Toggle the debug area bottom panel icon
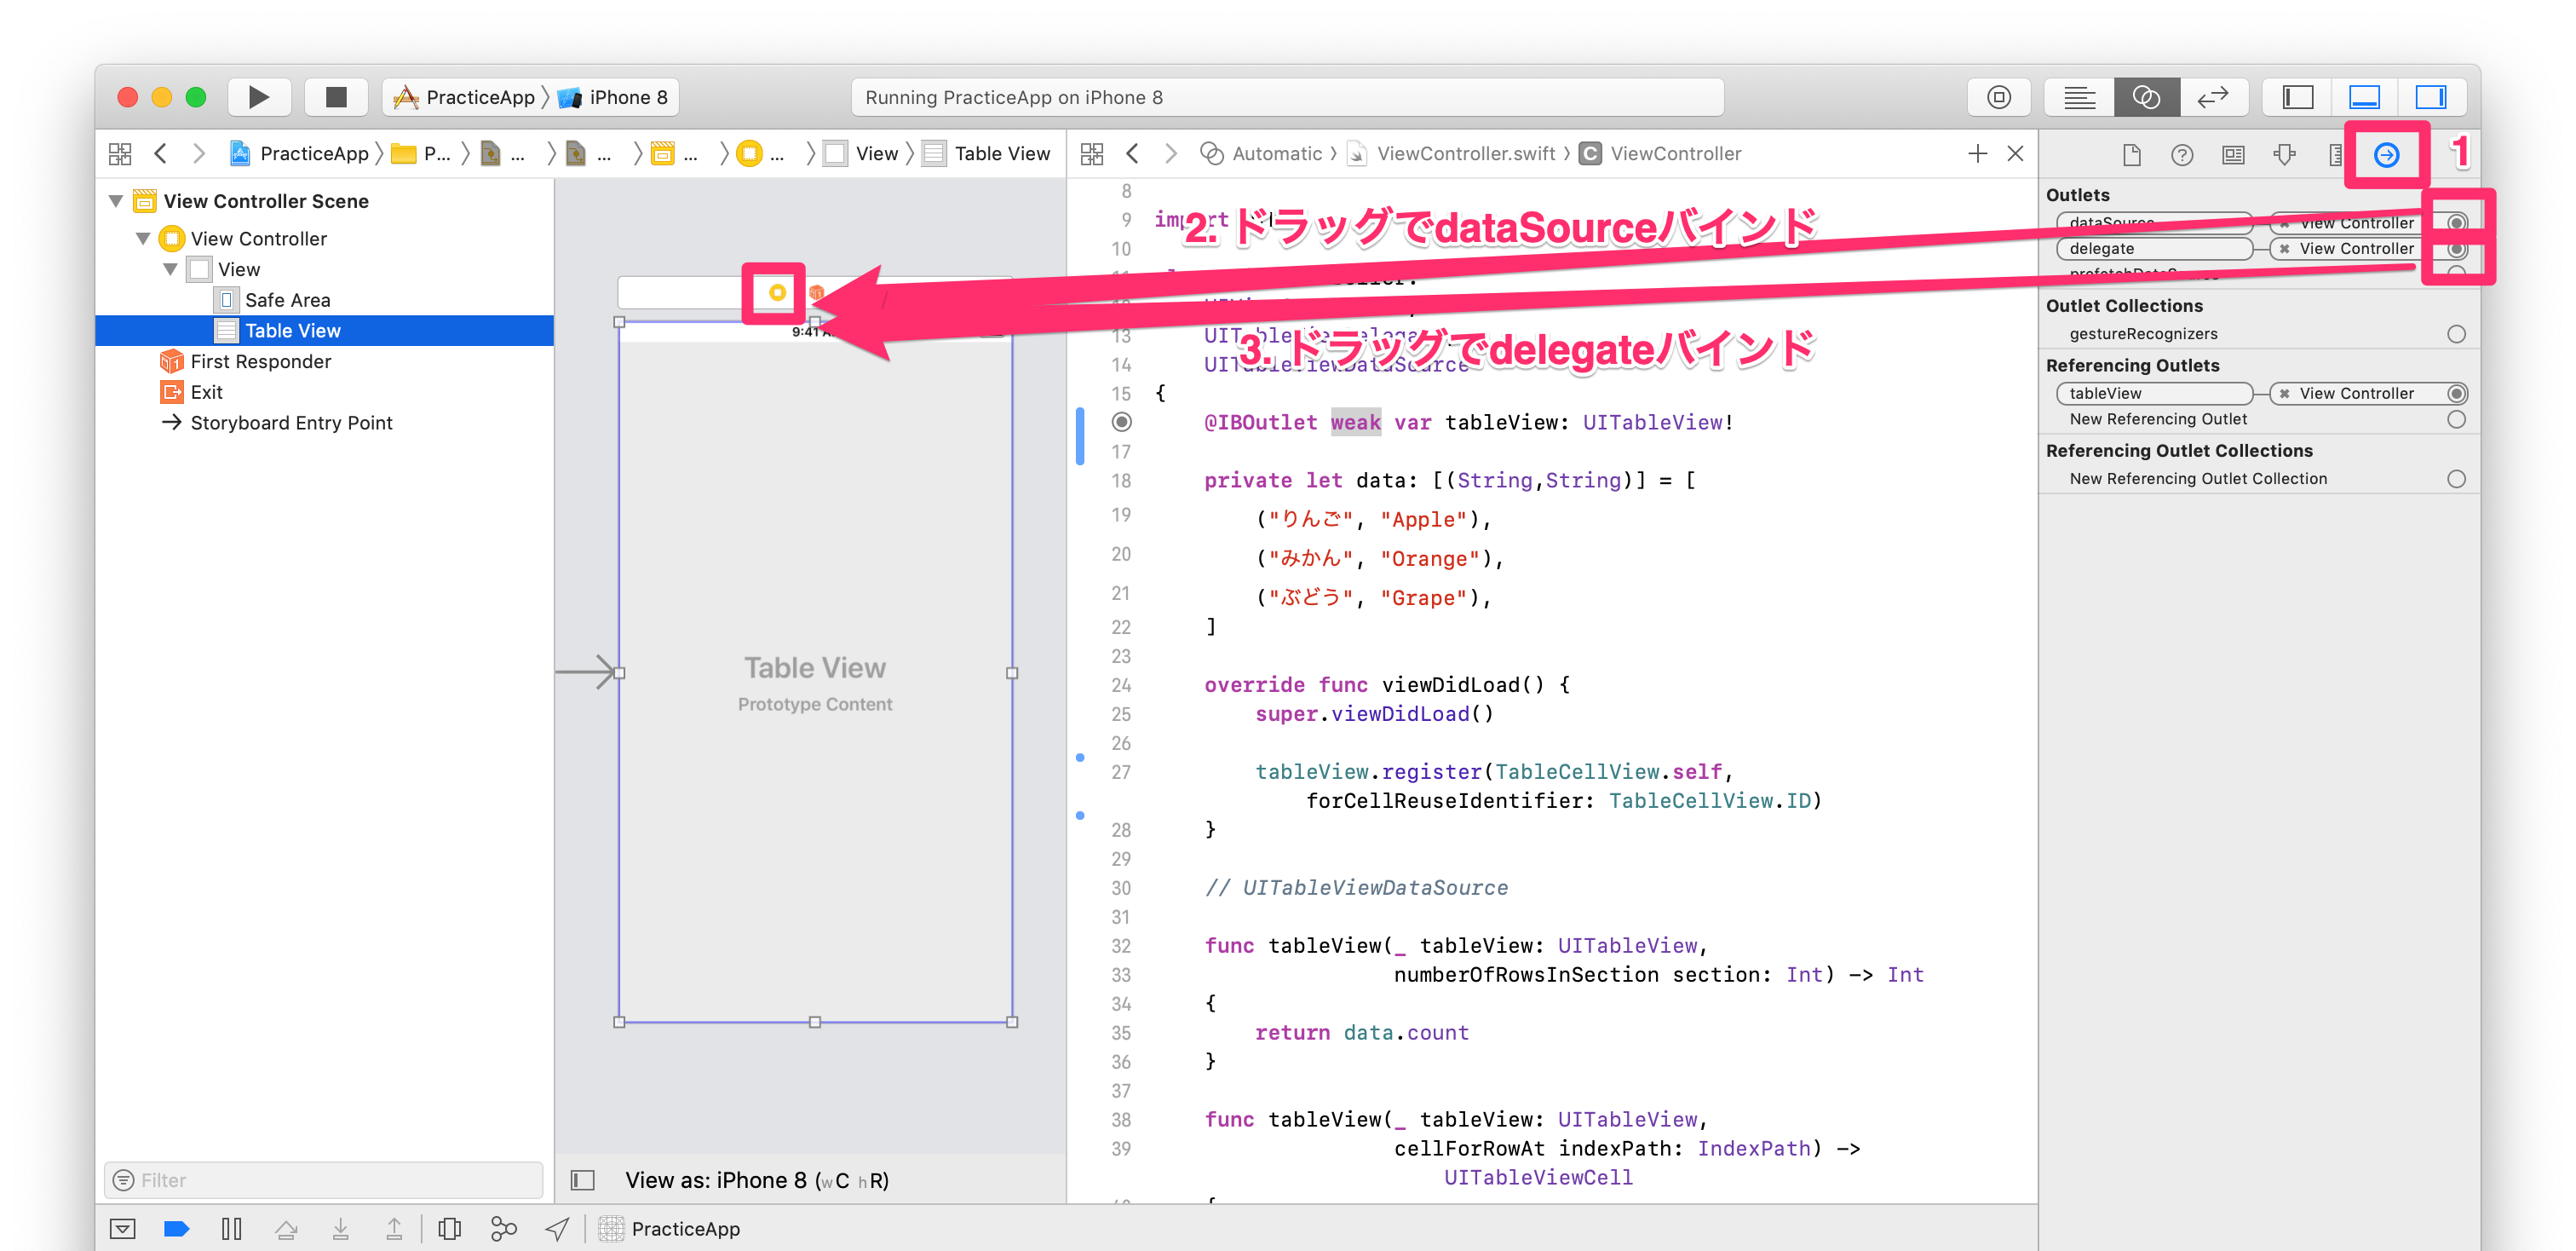Viewport: 2576px width, 1251px height. point(2364,97)
